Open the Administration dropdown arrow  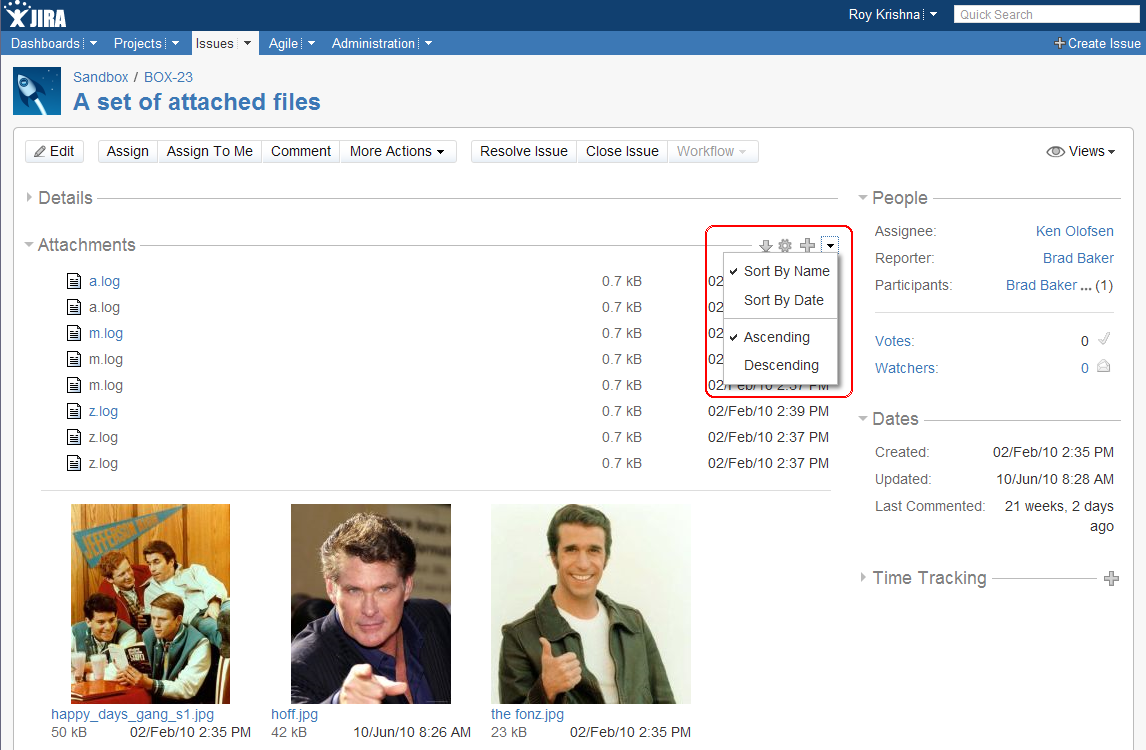click(x=428, y=43)
